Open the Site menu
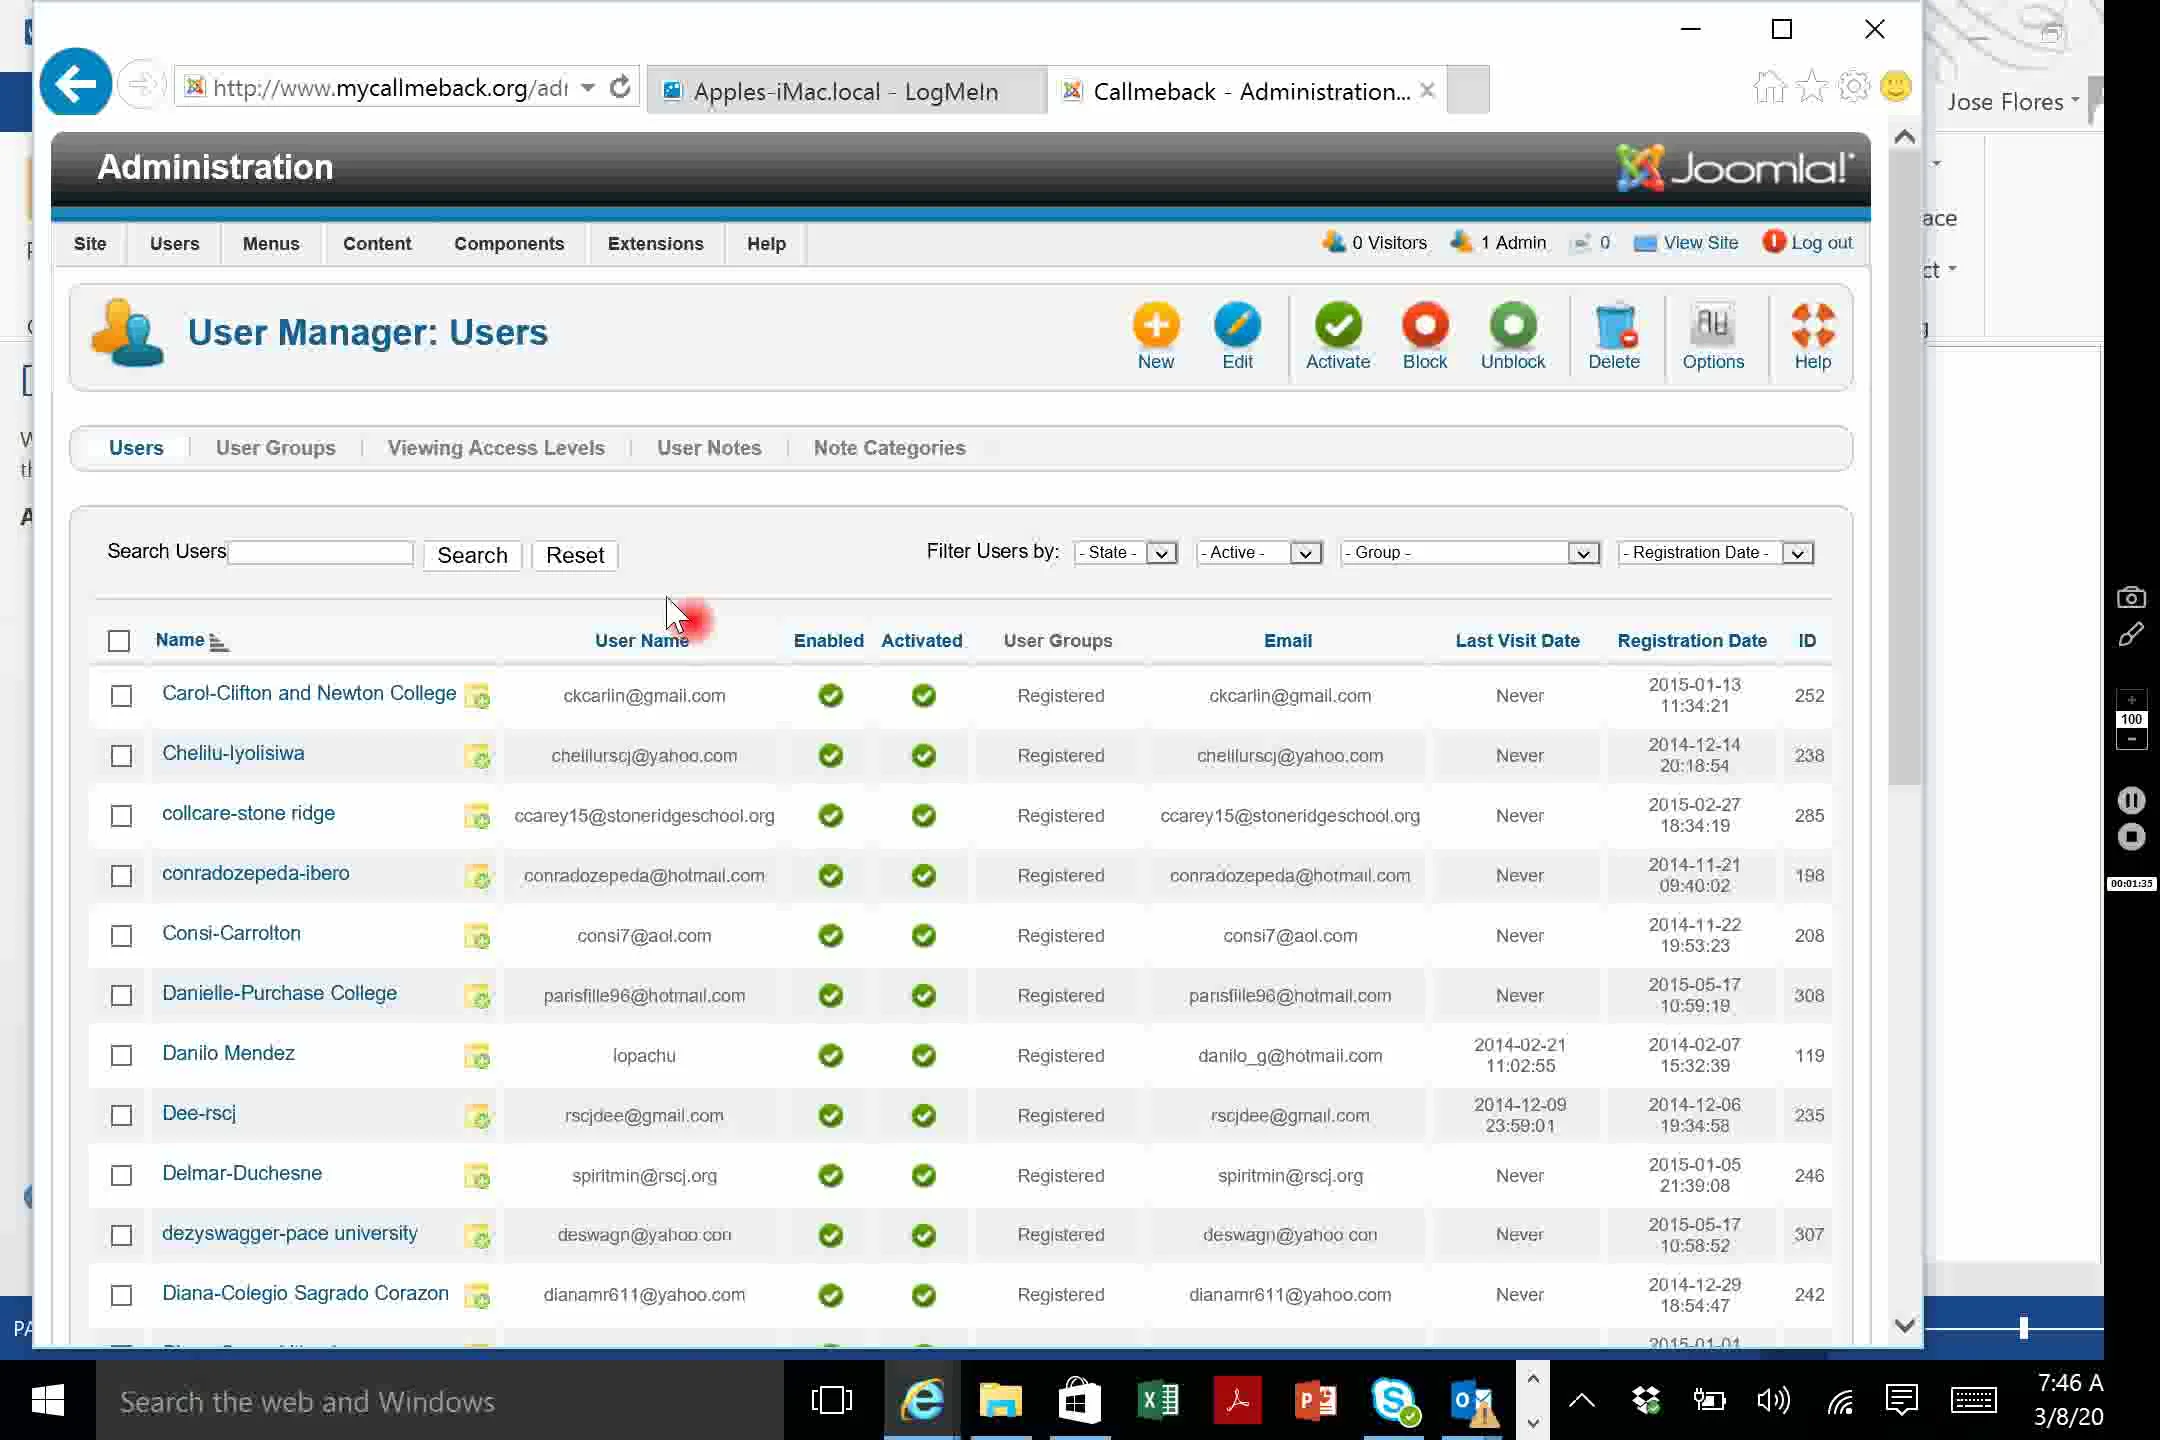Screen dimensions: 2160x1440 point(90,243)
